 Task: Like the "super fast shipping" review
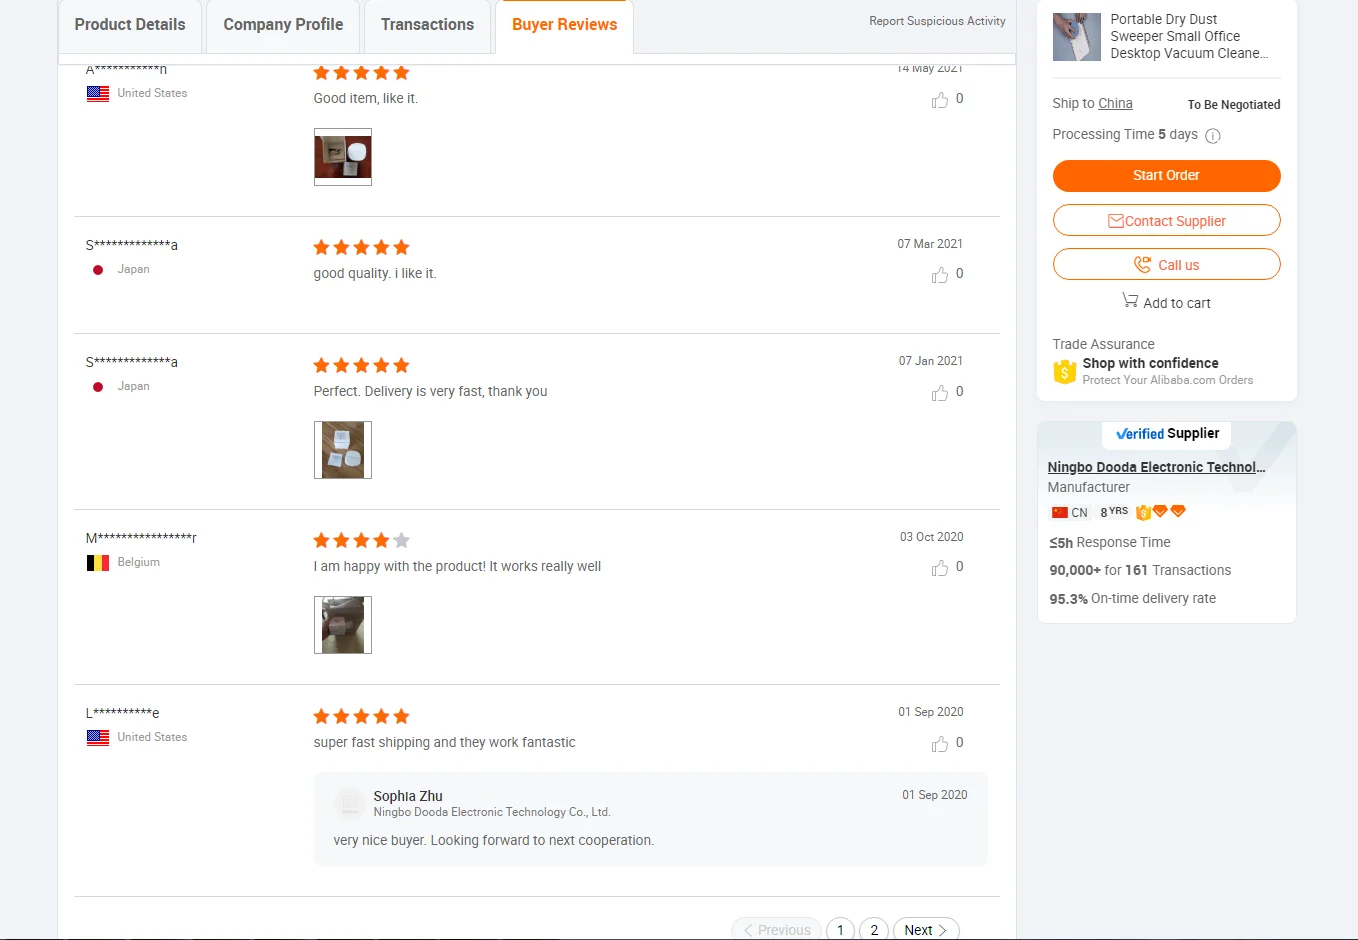tap(940, 743)
